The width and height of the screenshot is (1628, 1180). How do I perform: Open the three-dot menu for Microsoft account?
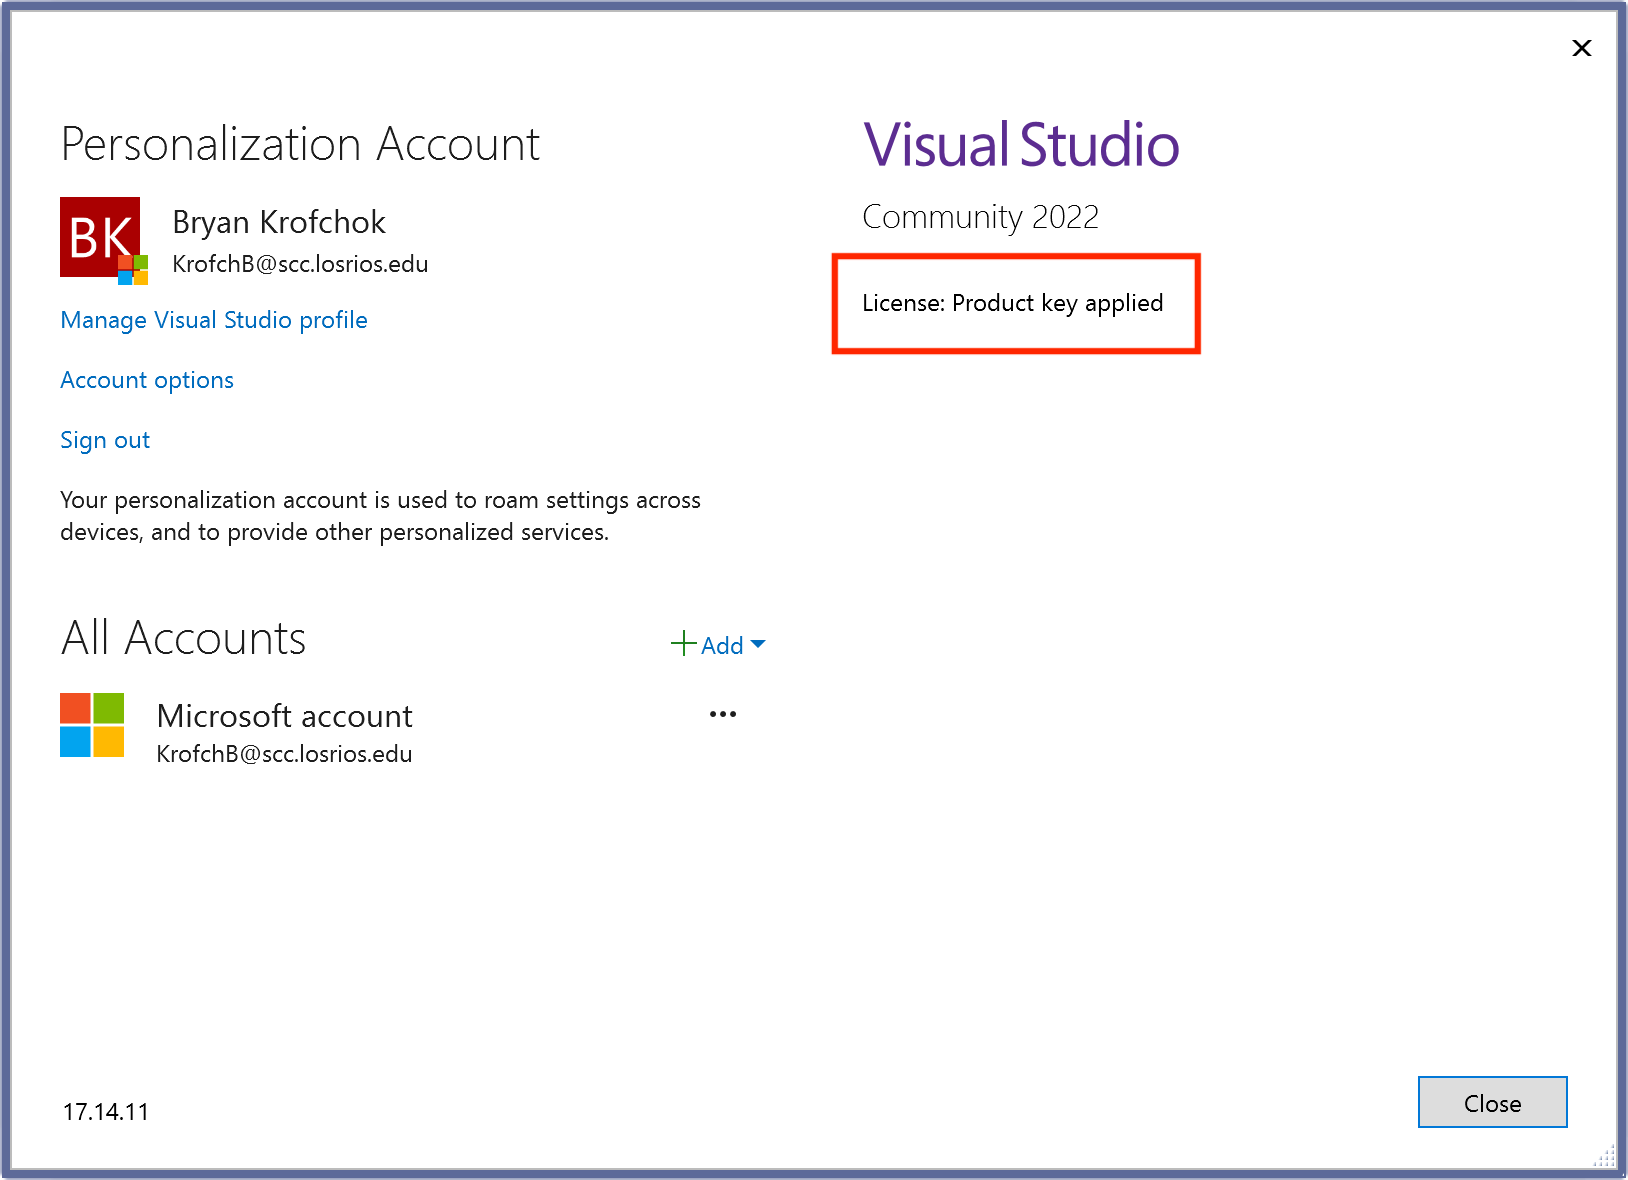pos(722,714)
